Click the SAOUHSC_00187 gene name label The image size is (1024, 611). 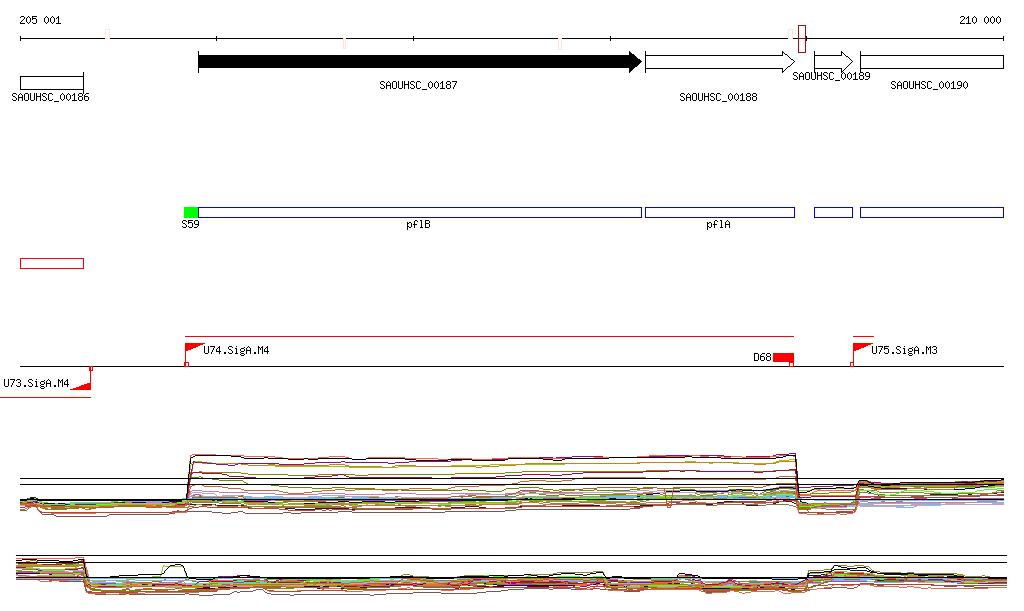tap(418, 85)
